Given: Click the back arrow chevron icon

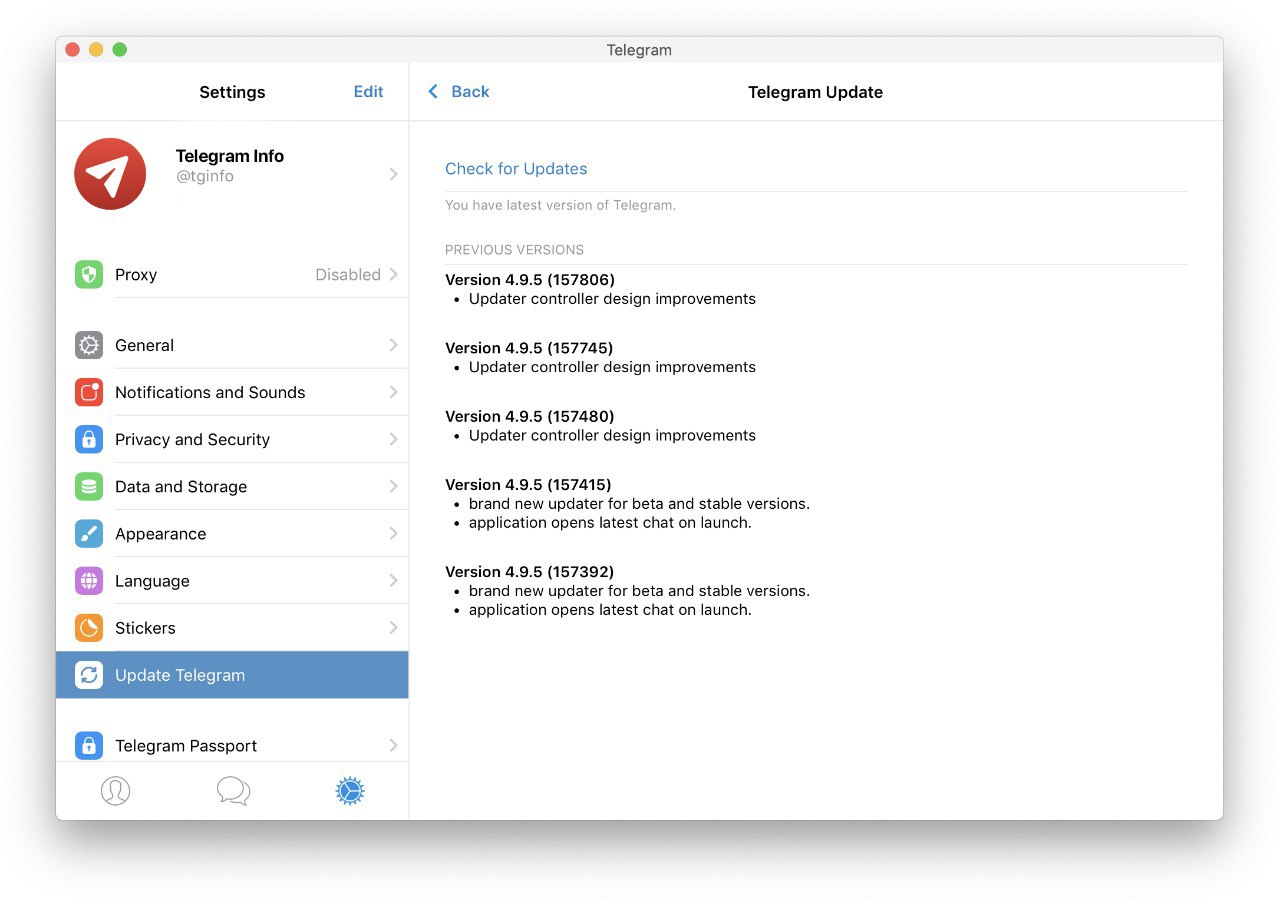Looking at the screenshot, I should tap(433, 91).
